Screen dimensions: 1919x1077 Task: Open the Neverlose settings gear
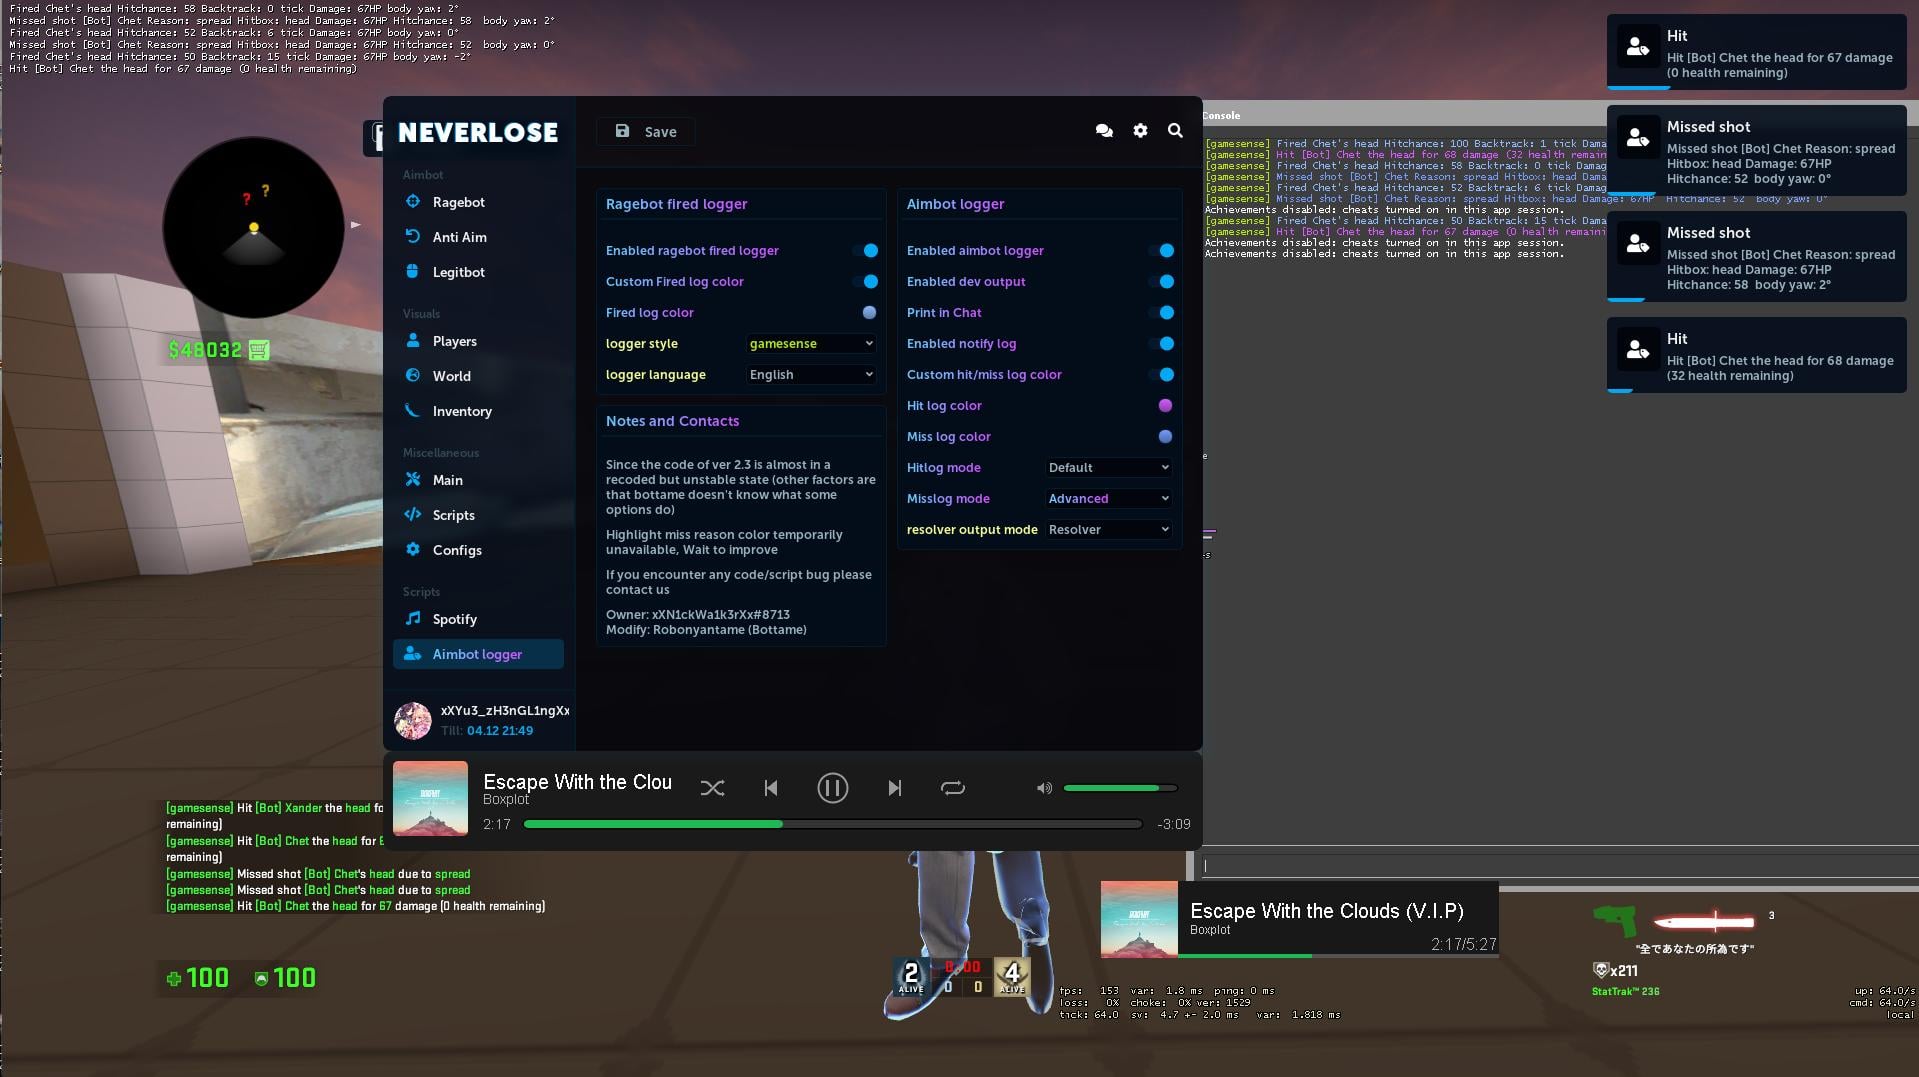(x=1139, y=131)
